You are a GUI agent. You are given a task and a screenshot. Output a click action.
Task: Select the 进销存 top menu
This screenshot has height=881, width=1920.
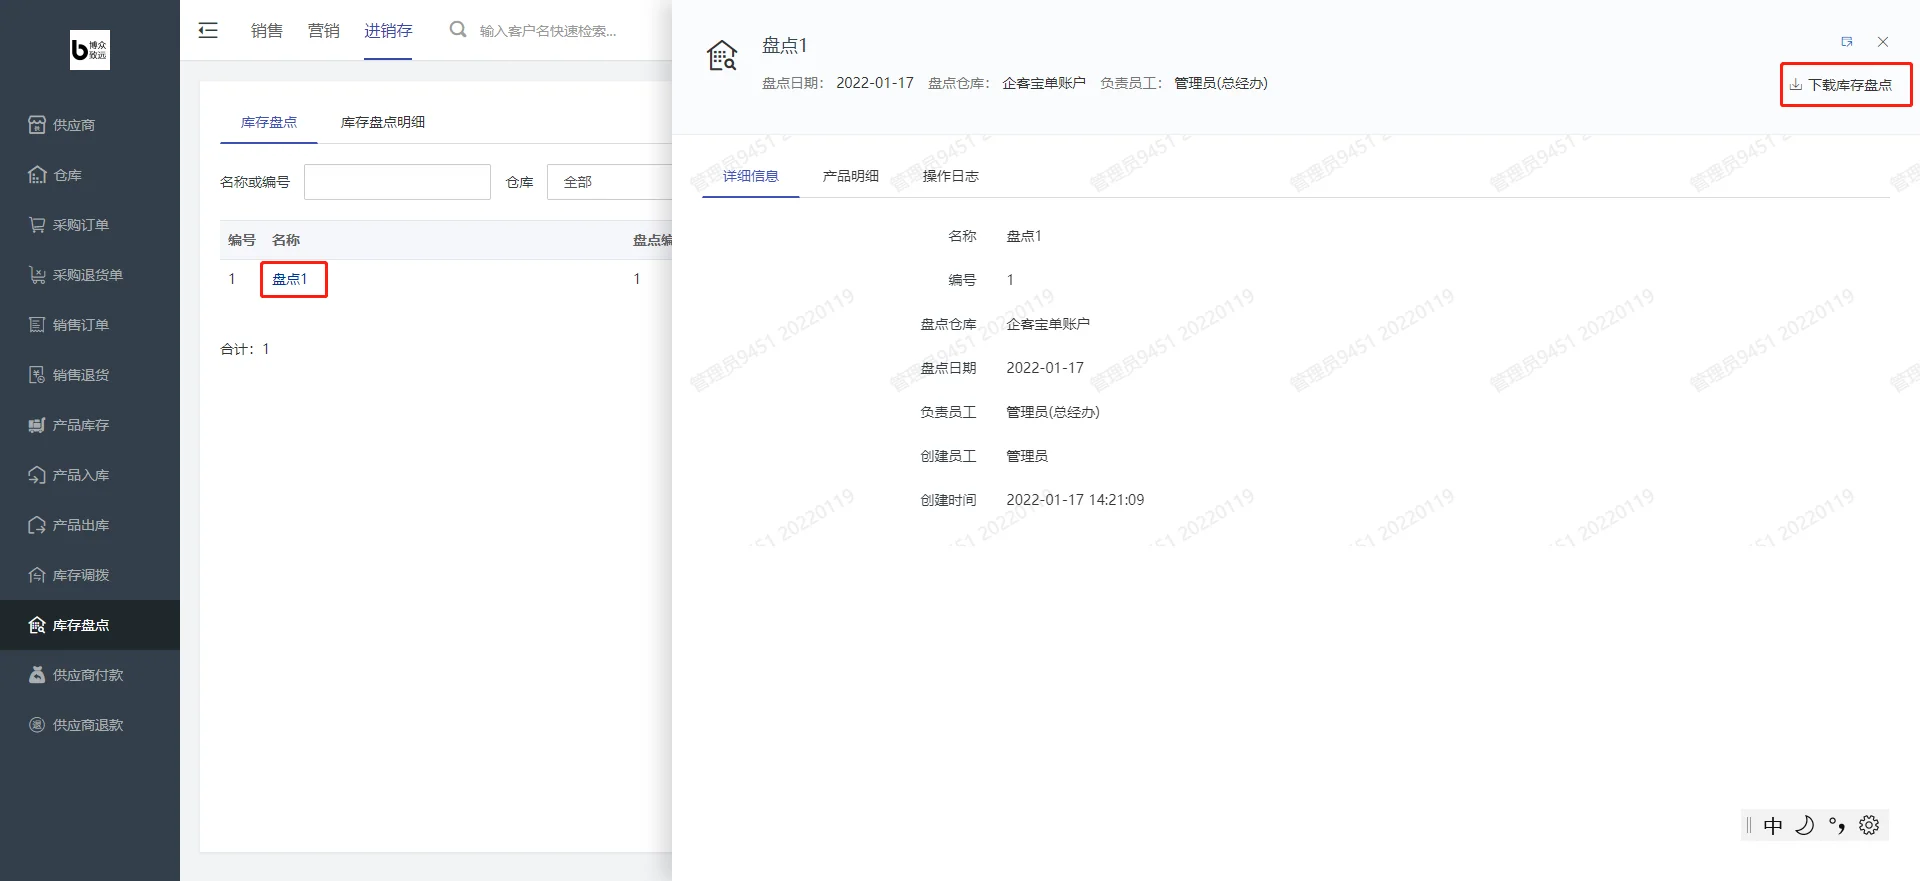[x=388, y=31]
